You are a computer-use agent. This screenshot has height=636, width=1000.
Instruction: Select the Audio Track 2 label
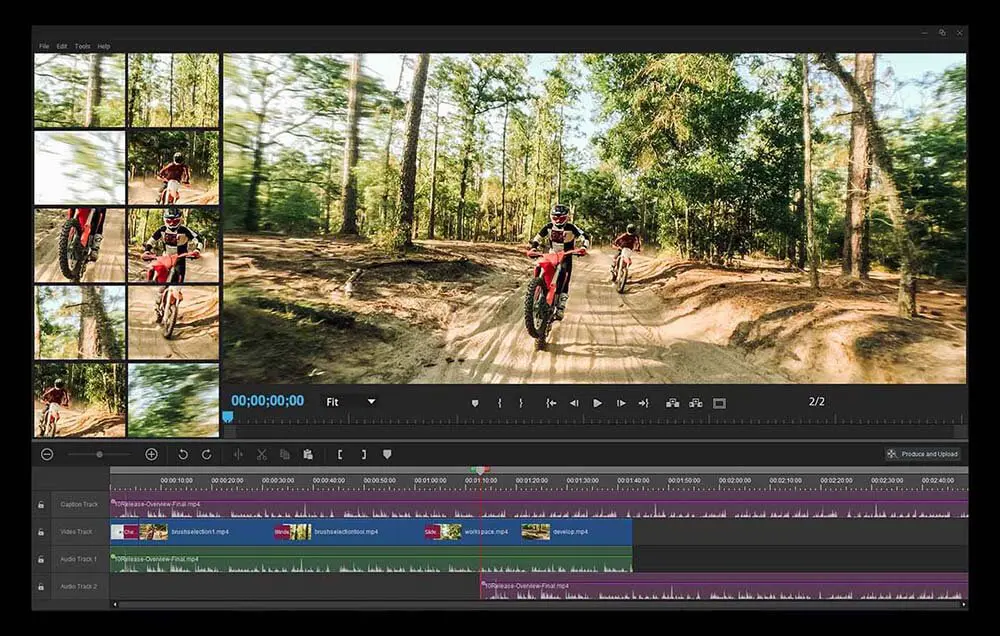pyautogui.click(x=78, y=587)
